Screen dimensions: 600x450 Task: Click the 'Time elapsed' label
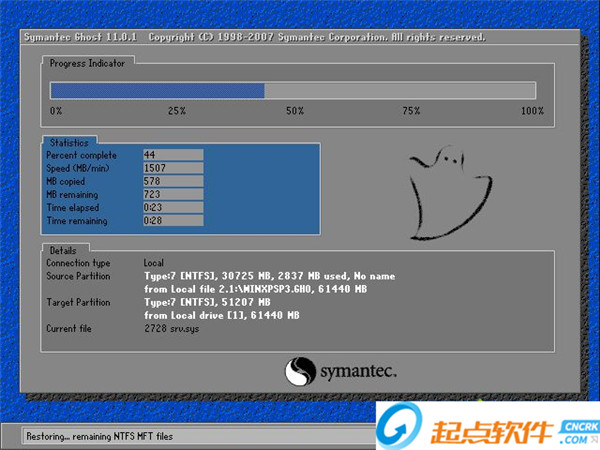click(73, 208)
